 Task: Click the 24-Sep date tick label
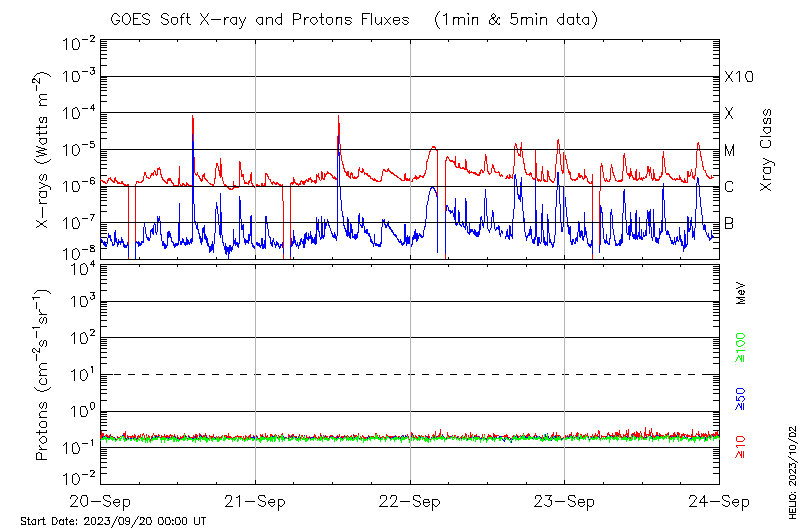[718, 501]
